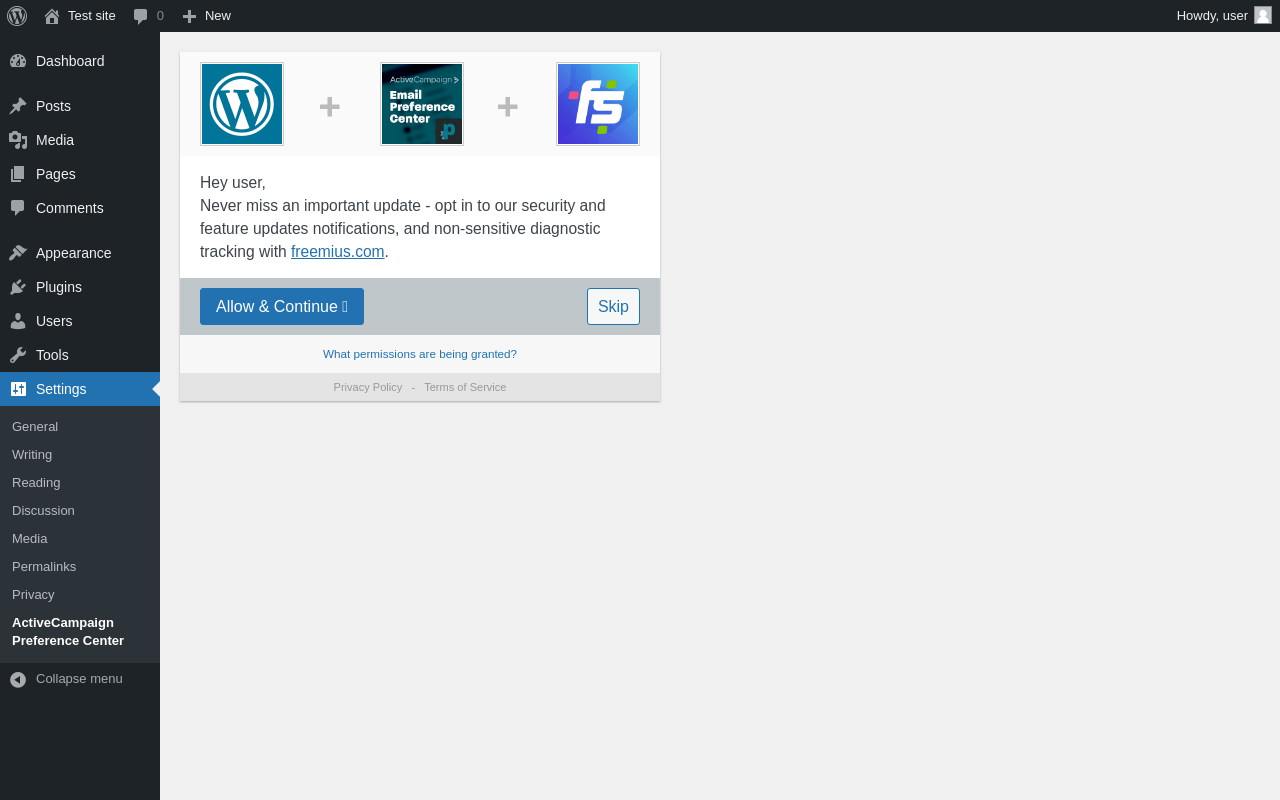Open the New content menu
This screenshot has height=800, width=1280.
(207, 16)
